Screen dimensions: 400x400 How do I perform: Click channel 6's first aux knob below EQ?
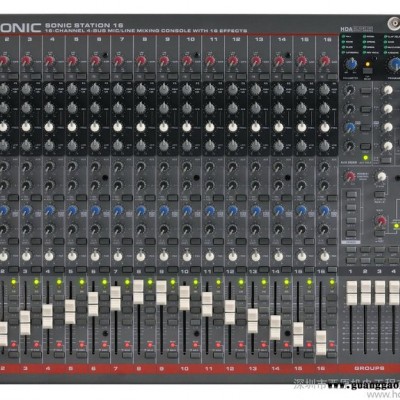95,166
